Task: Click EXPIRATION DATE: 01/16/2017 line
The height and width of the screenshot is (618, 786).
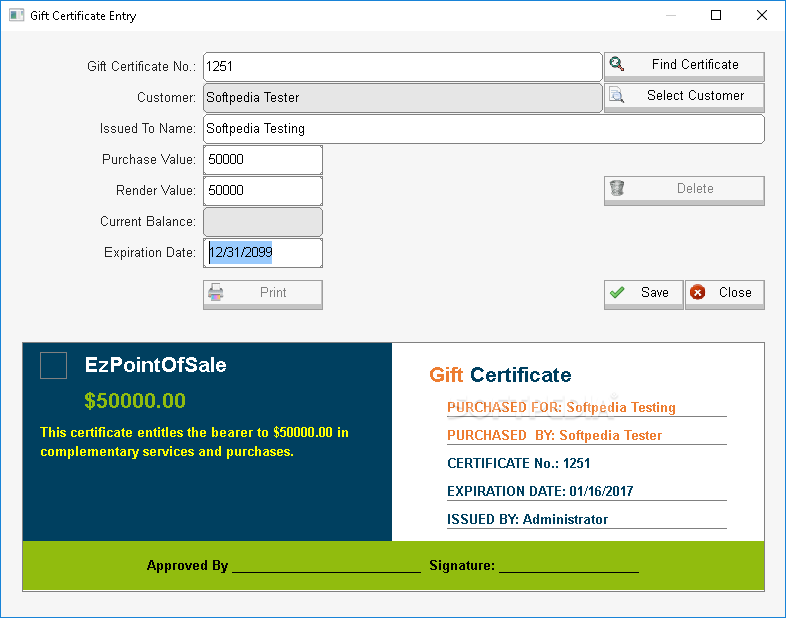Action: click(x=540, y=491)
